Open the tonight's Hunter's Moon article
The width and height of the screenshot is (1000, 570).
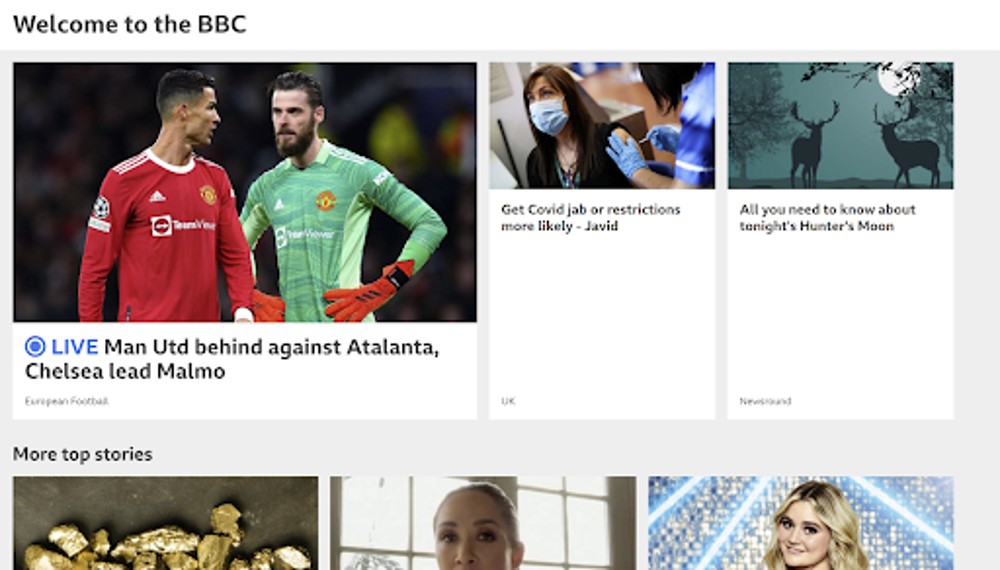[x=827, y=217]
